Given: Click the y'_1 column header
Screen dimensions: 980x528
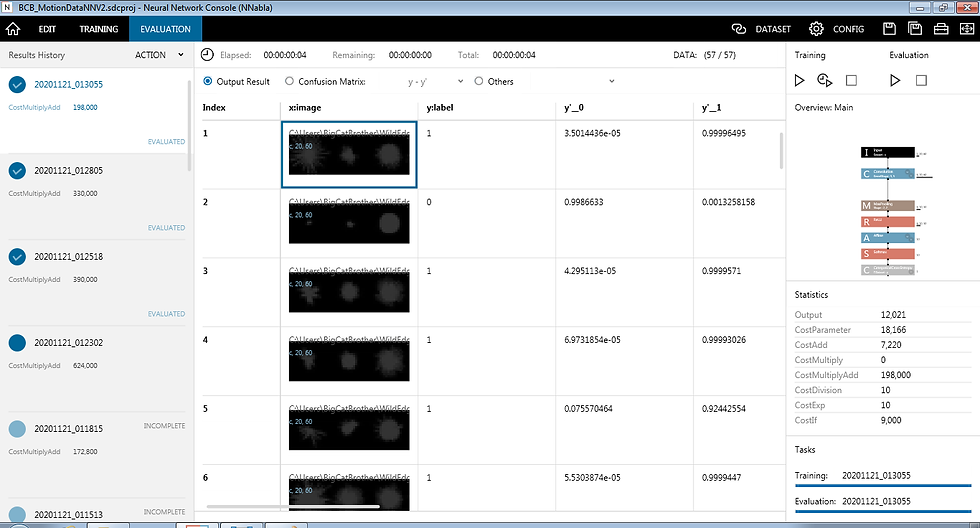Looking at the screenshot, I should click(x=711, y=107).
